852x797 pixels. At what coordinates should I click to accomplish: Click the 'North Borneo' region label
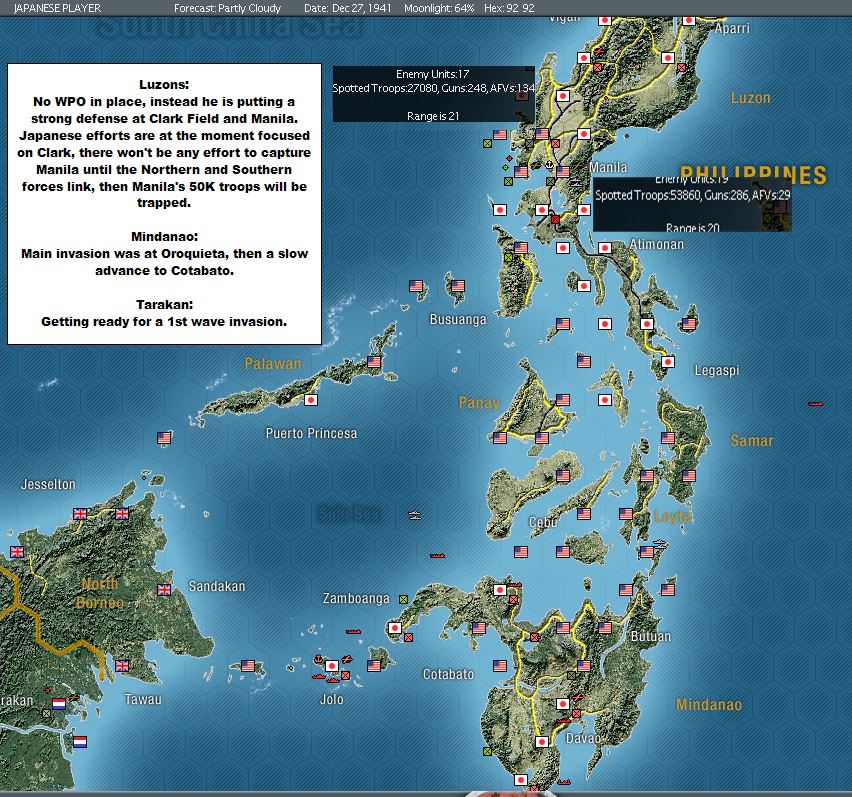pos(102,593)
